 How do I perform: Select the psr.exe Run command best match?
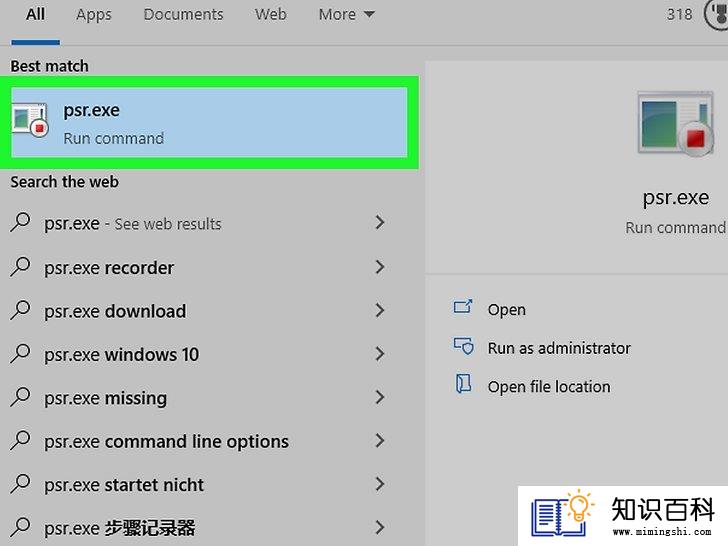(x=209, y=123)
